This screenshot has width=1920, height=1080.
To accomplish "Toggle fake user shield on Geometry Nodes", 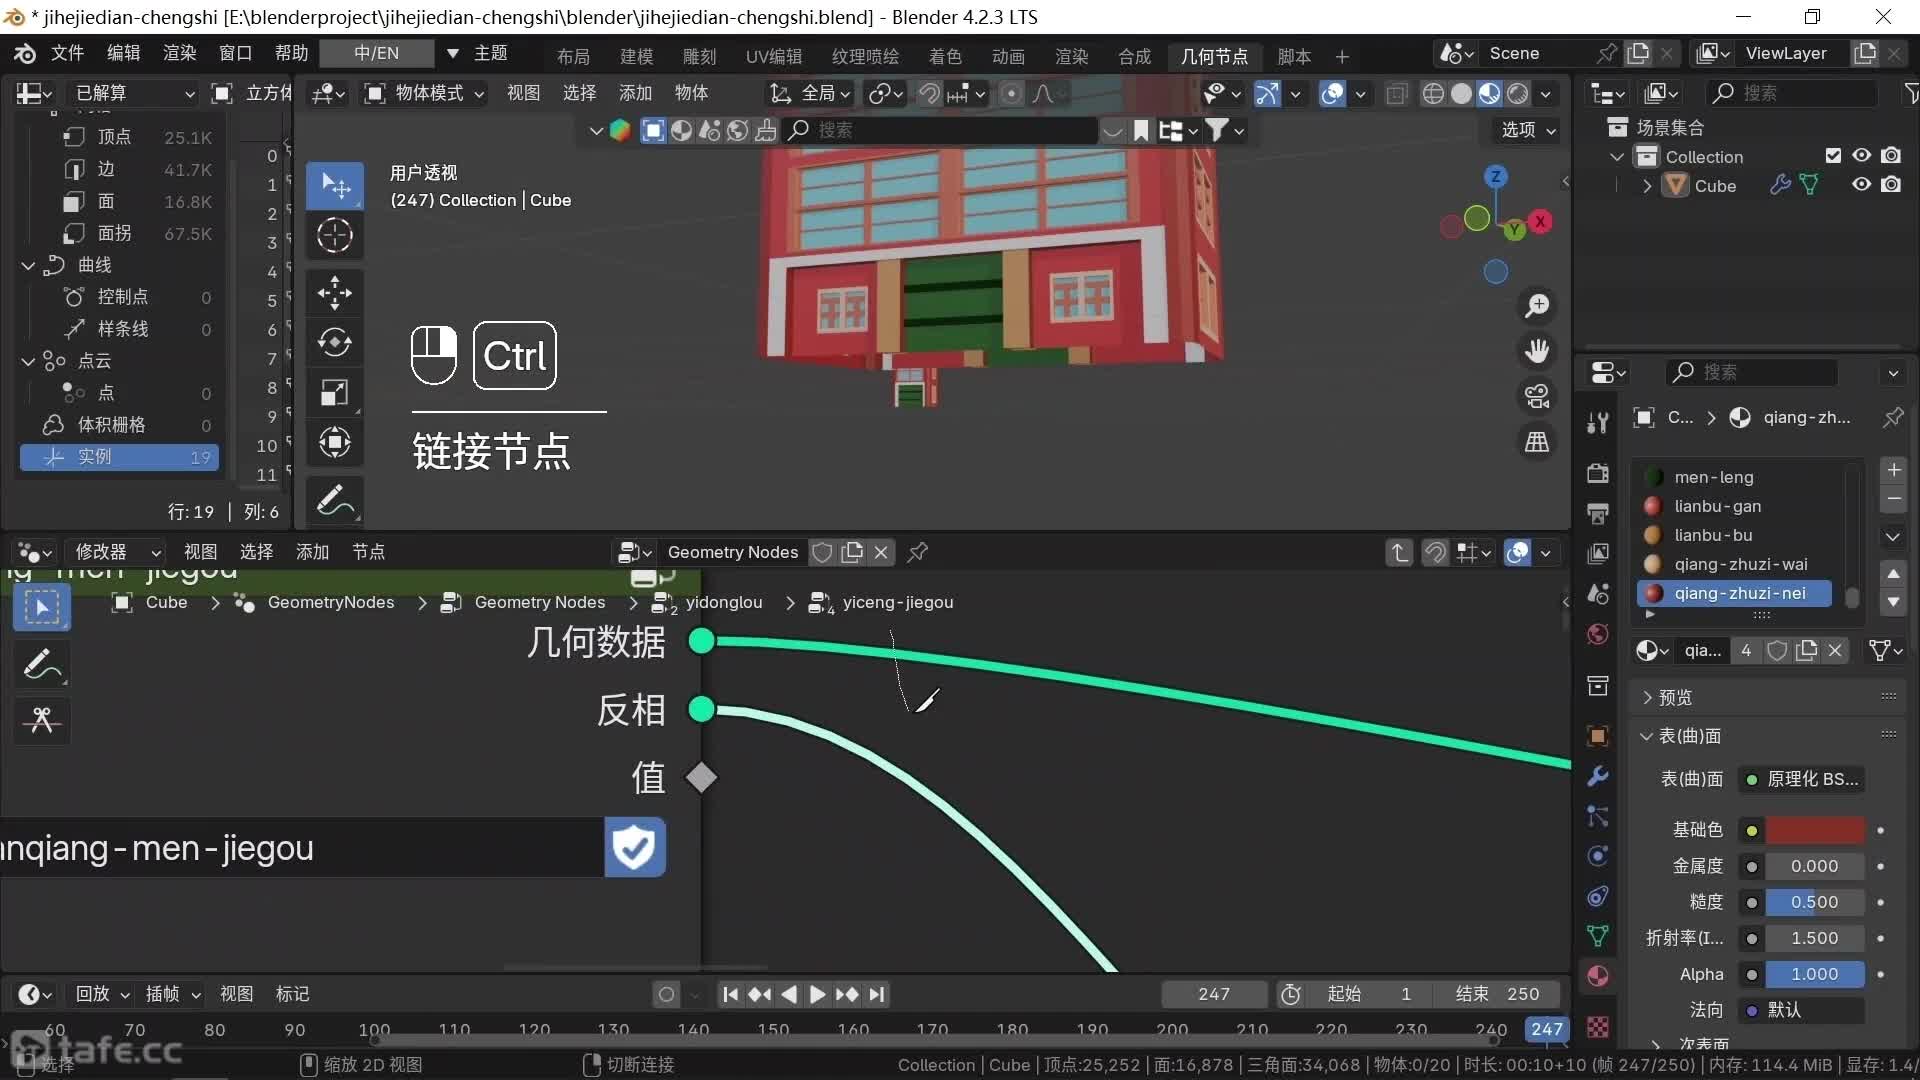I will click(x=822, y=552).
